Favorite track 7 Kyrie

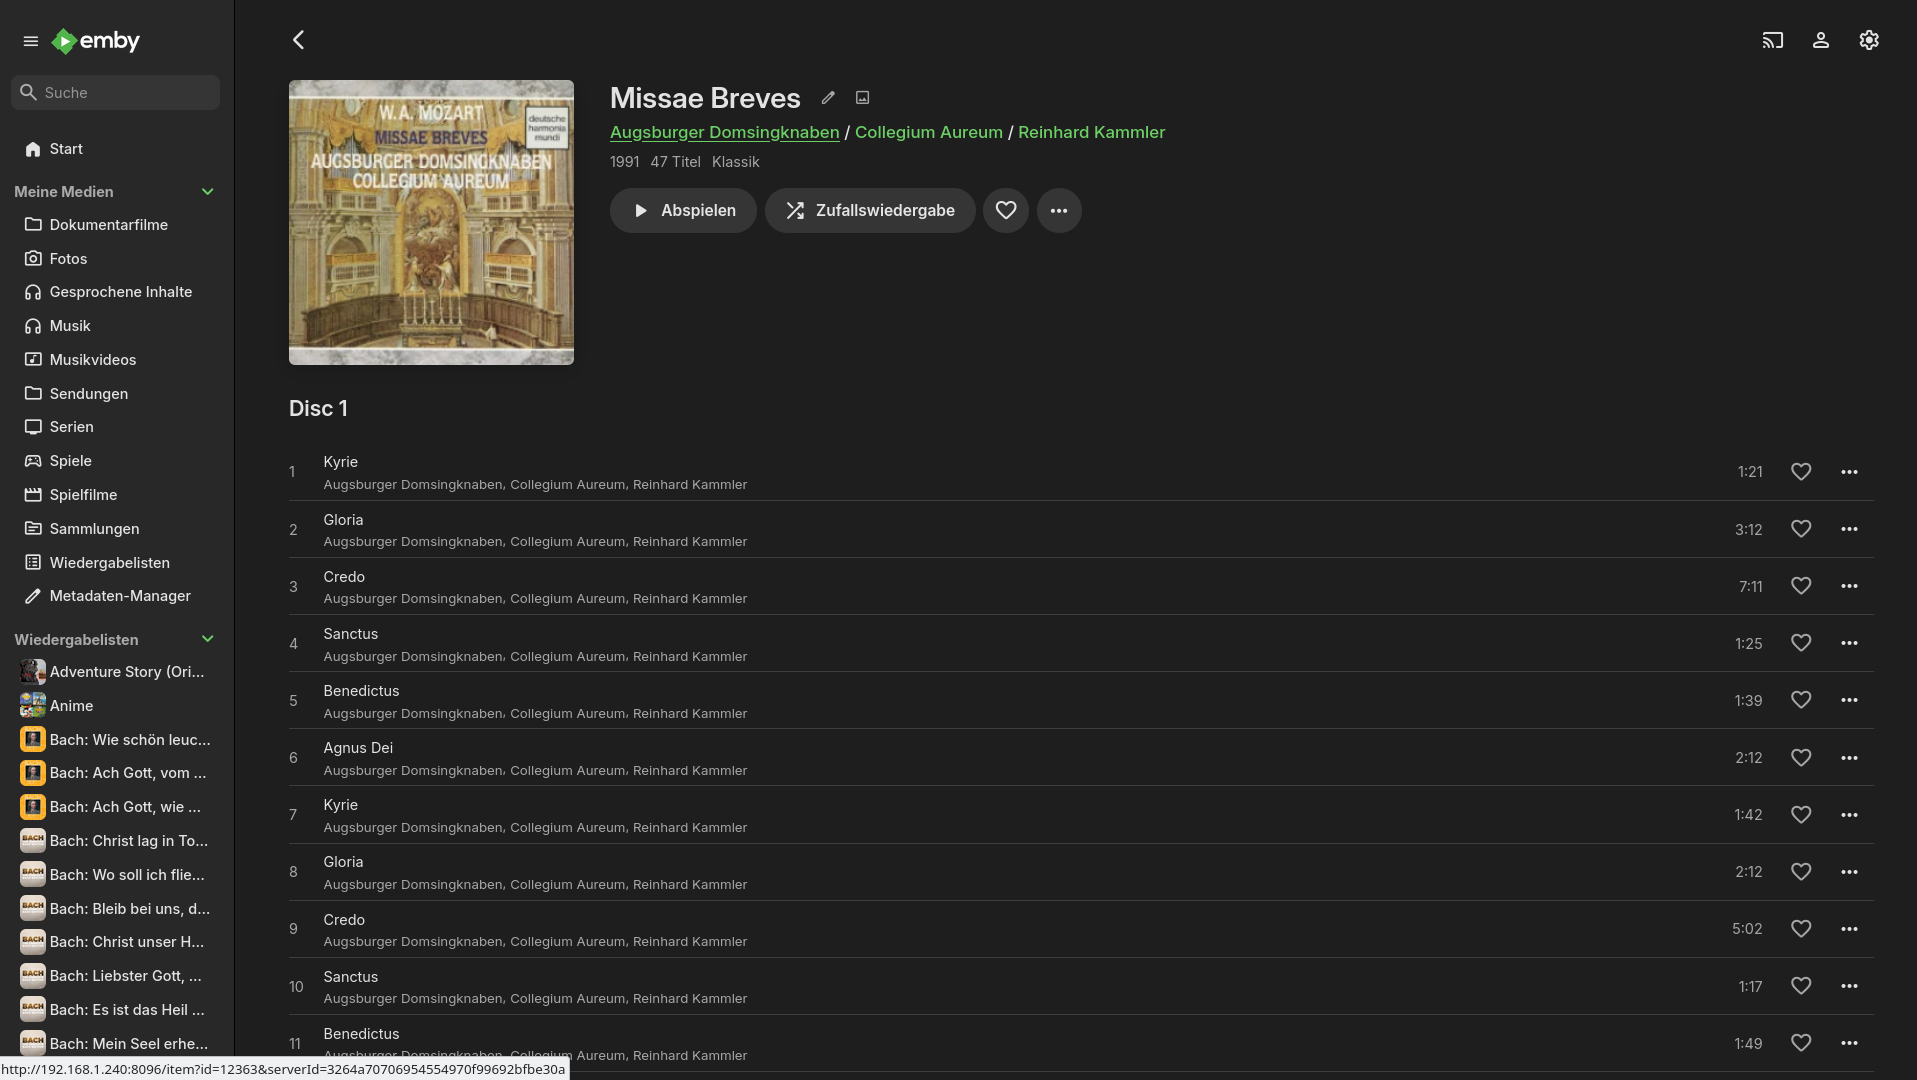[1801, 815]
